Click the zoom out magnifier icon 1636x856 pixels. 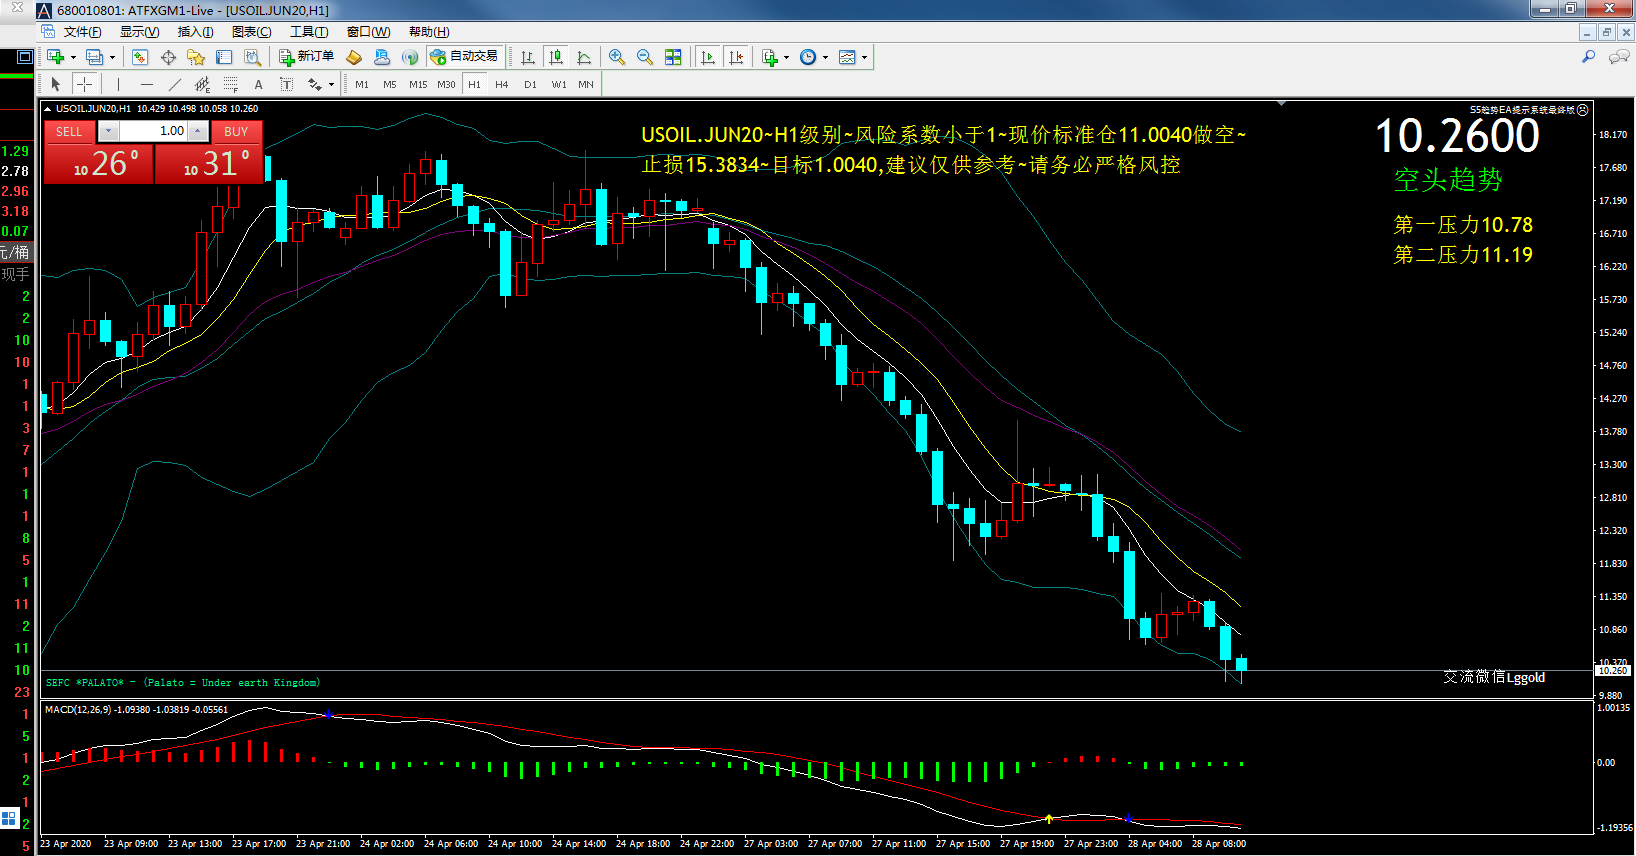click(x=645, y=57)
